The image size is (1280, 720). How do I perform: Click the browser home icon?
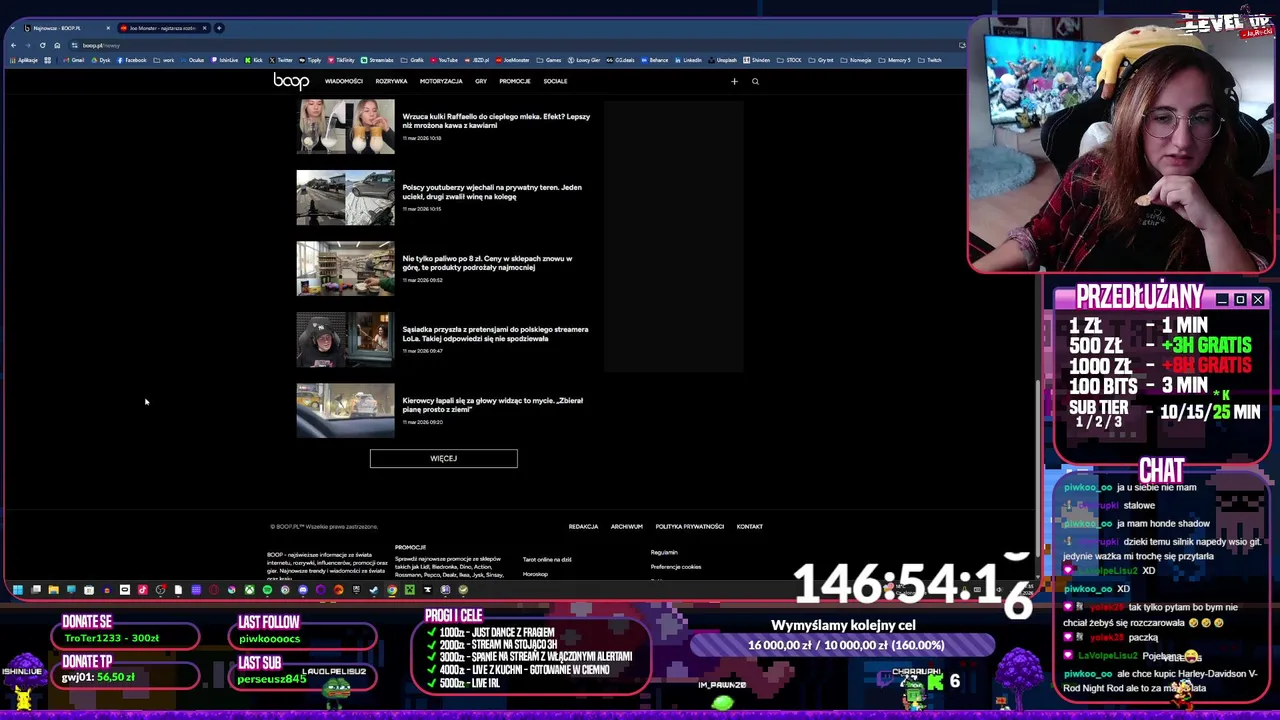tap(57, 45)
